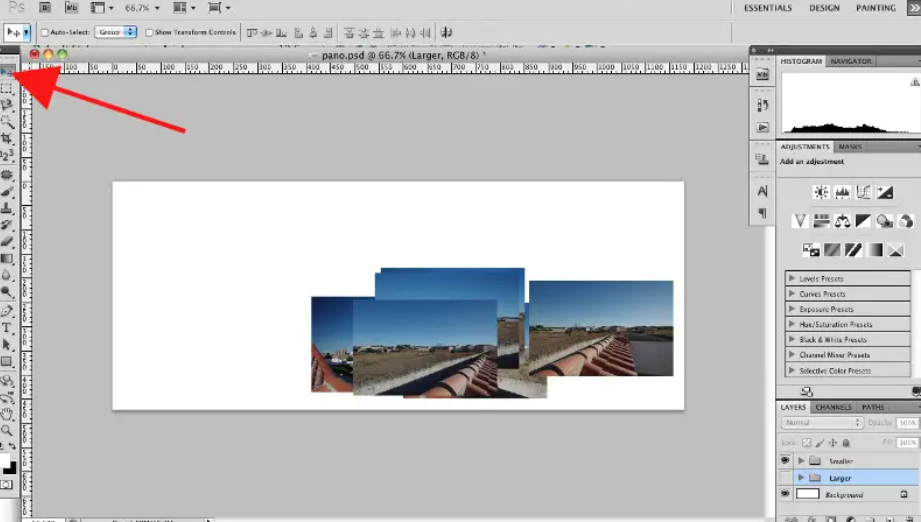Switch to the Channels tab

pos(833,408)
